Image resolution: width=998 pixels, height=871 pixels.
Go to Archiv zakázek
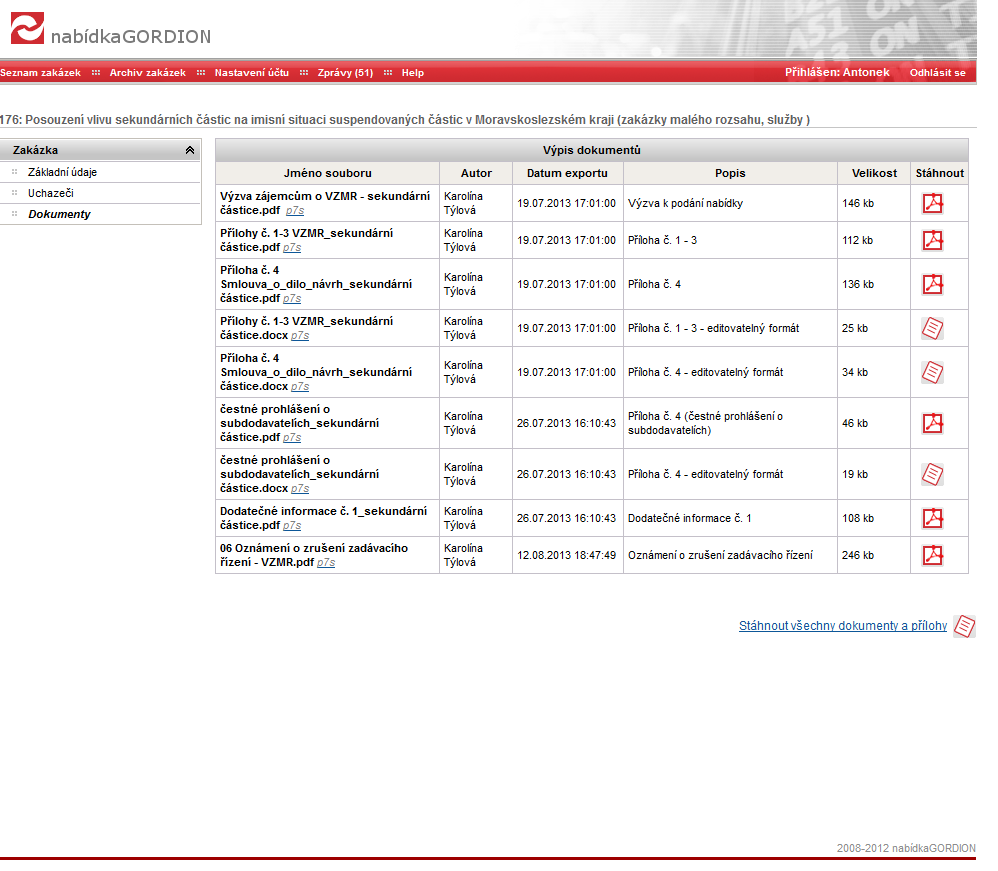(x=147, y=73)
